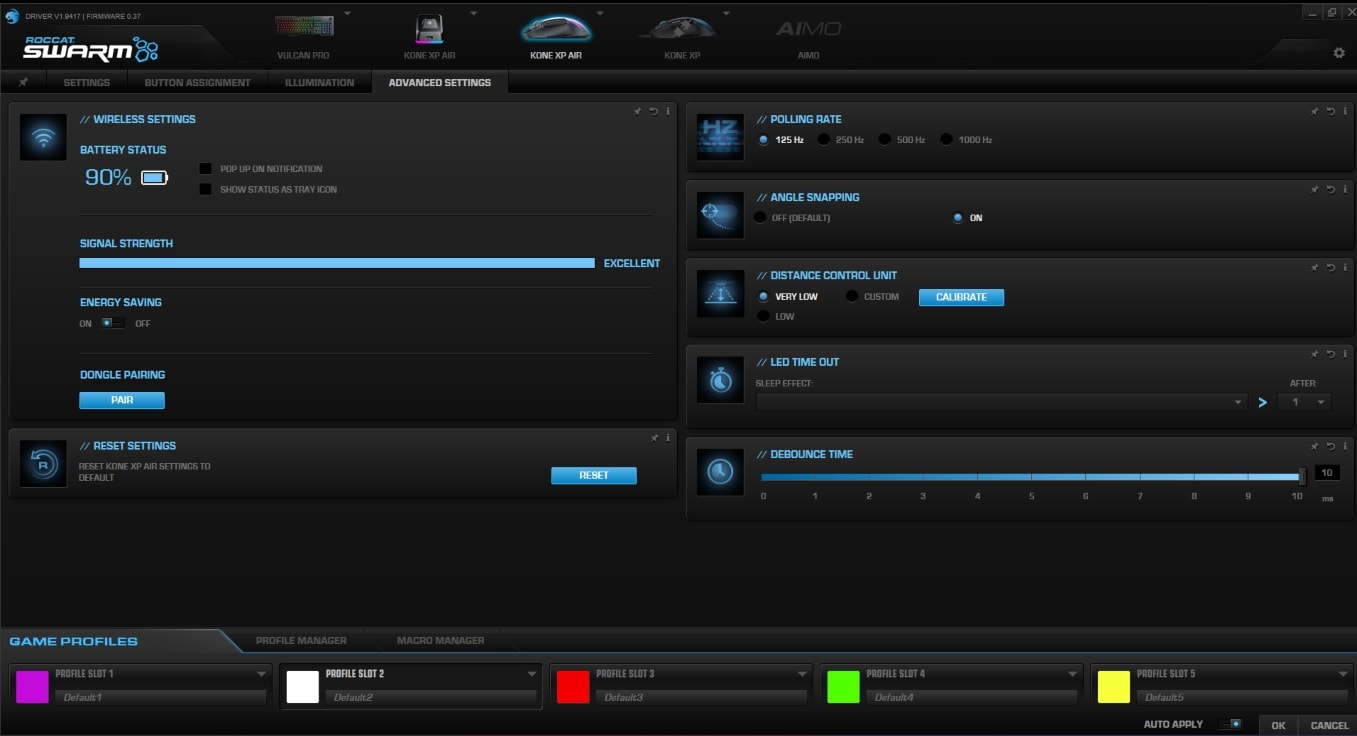Pin the LED Time Out panel
1357x736 pixels.
click(1315, 354)
